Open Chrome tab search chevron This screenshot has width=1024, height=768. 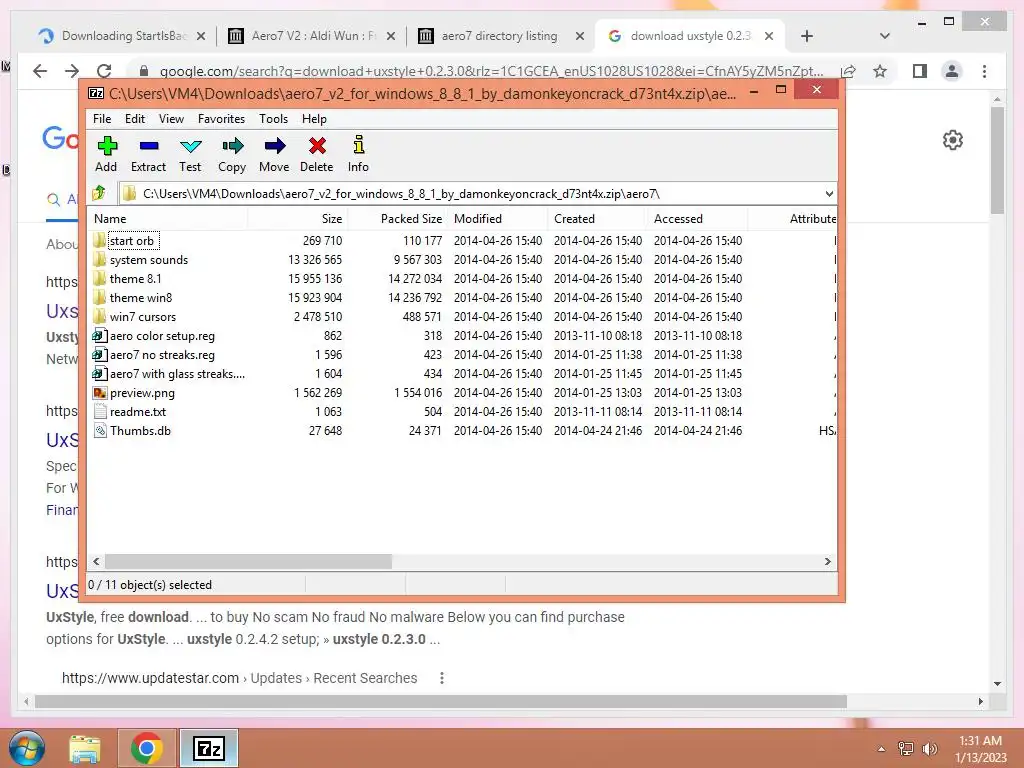click(x=885, y=36)
